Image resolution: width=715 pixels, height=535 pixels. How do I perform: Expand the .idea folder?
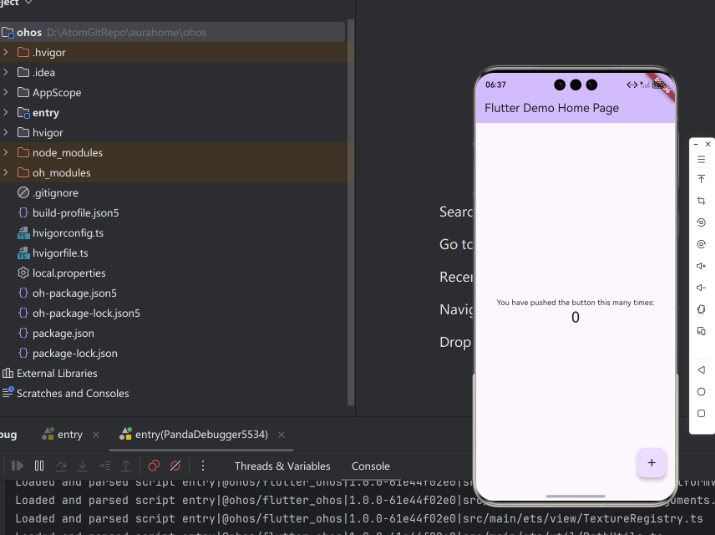pyautogui.click(x=5, y=72)
